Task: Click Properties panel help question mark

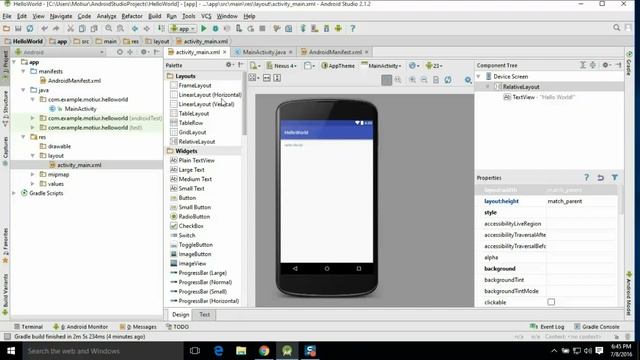Action: (x=587, y=178)
